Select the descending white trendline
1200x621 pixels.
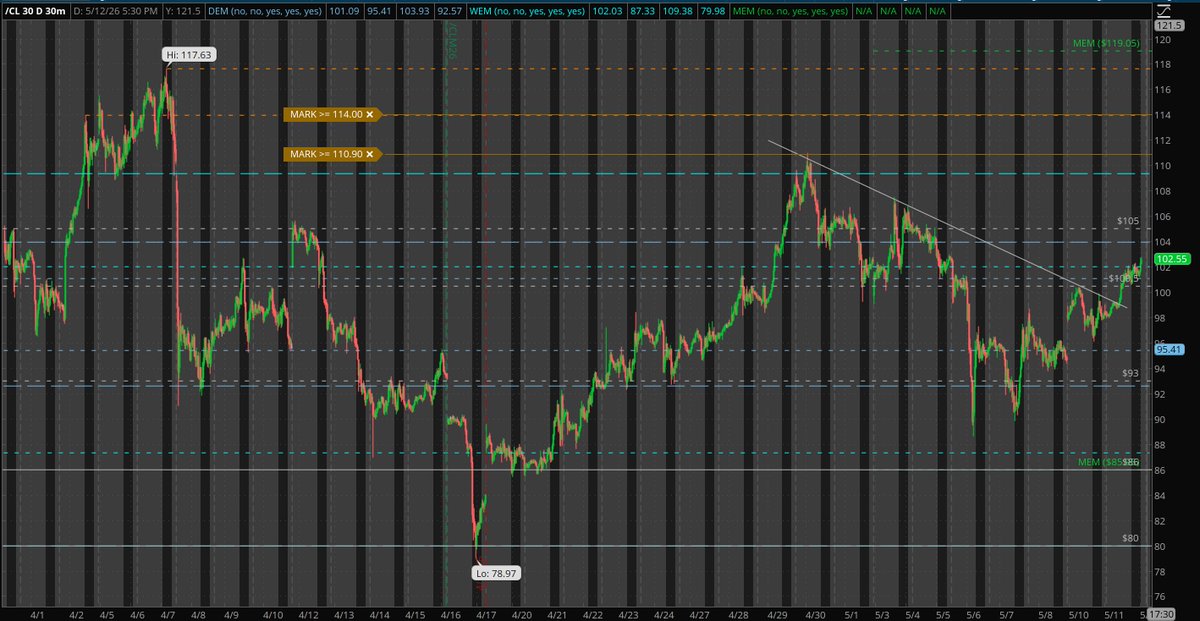coord(948,223)
